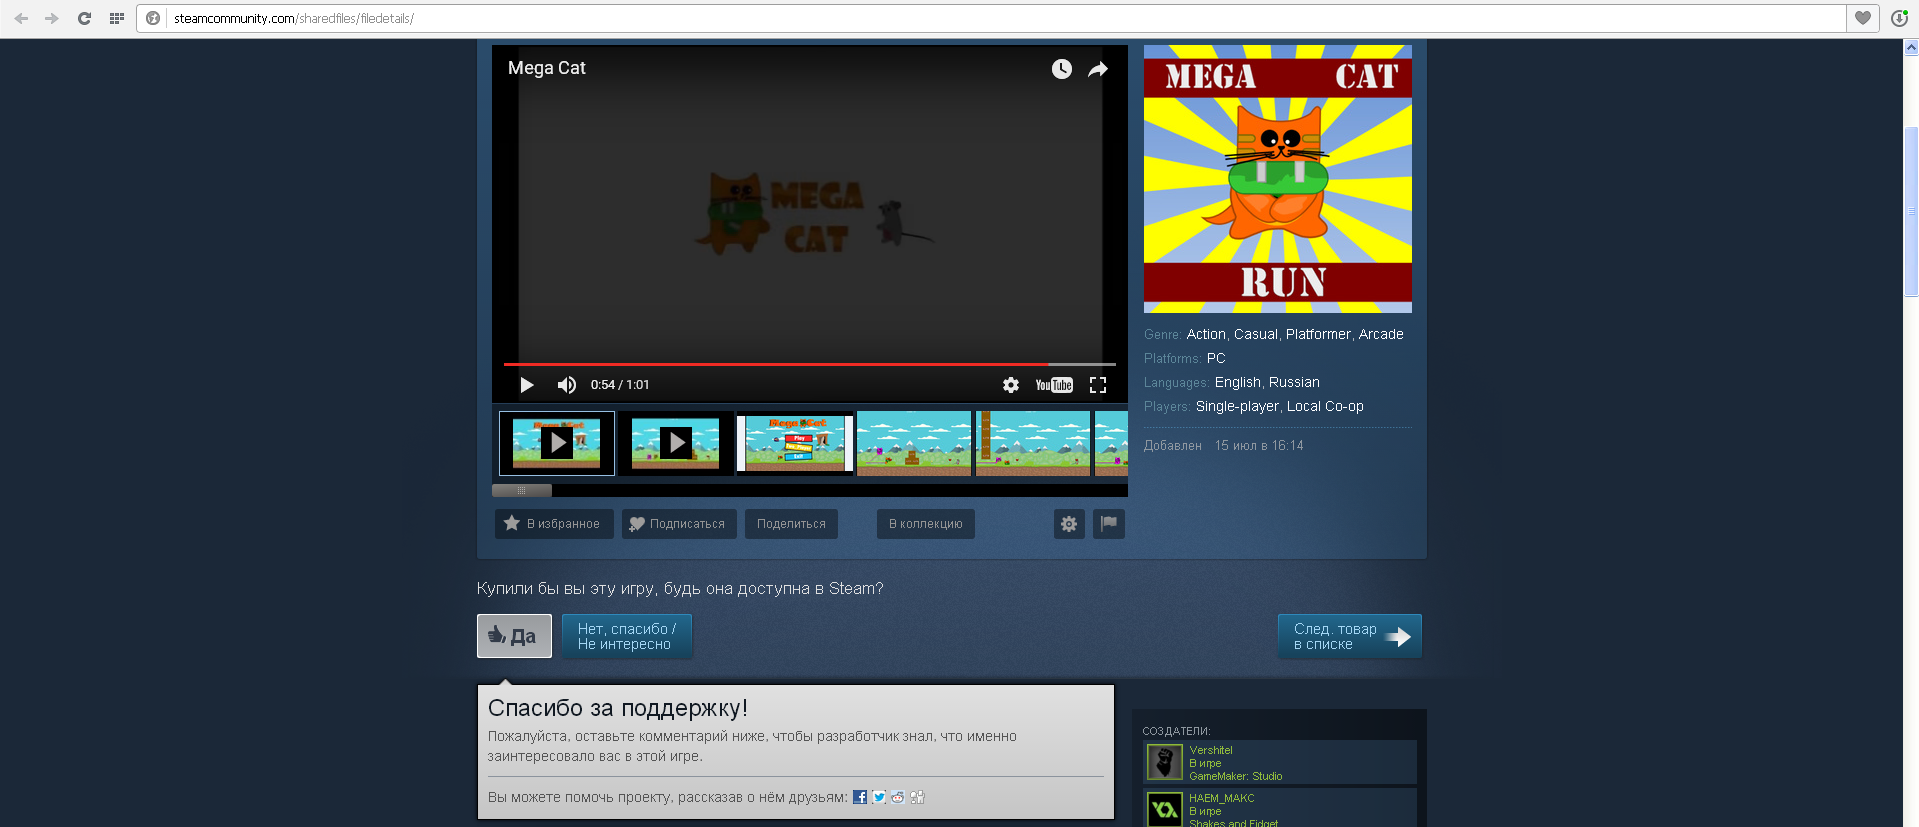This screenshot has height=827, width=1919.
Task: Click the gear icon beside В коллекцию
Action: pyautogui.click(x=1069, y=524)
